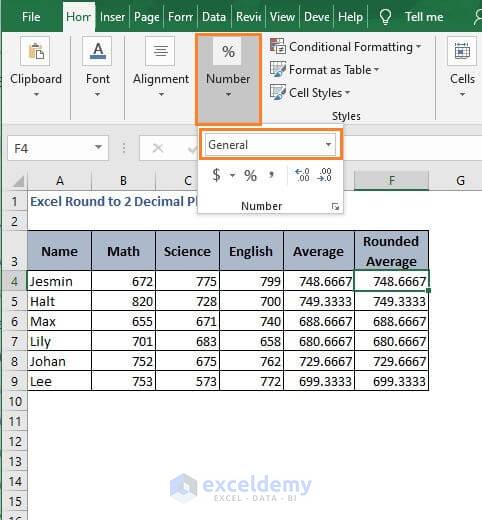Click Halt's Rounded Average 749.3333 in column F
The image size is (482, 520).
[x=391, y=301]
